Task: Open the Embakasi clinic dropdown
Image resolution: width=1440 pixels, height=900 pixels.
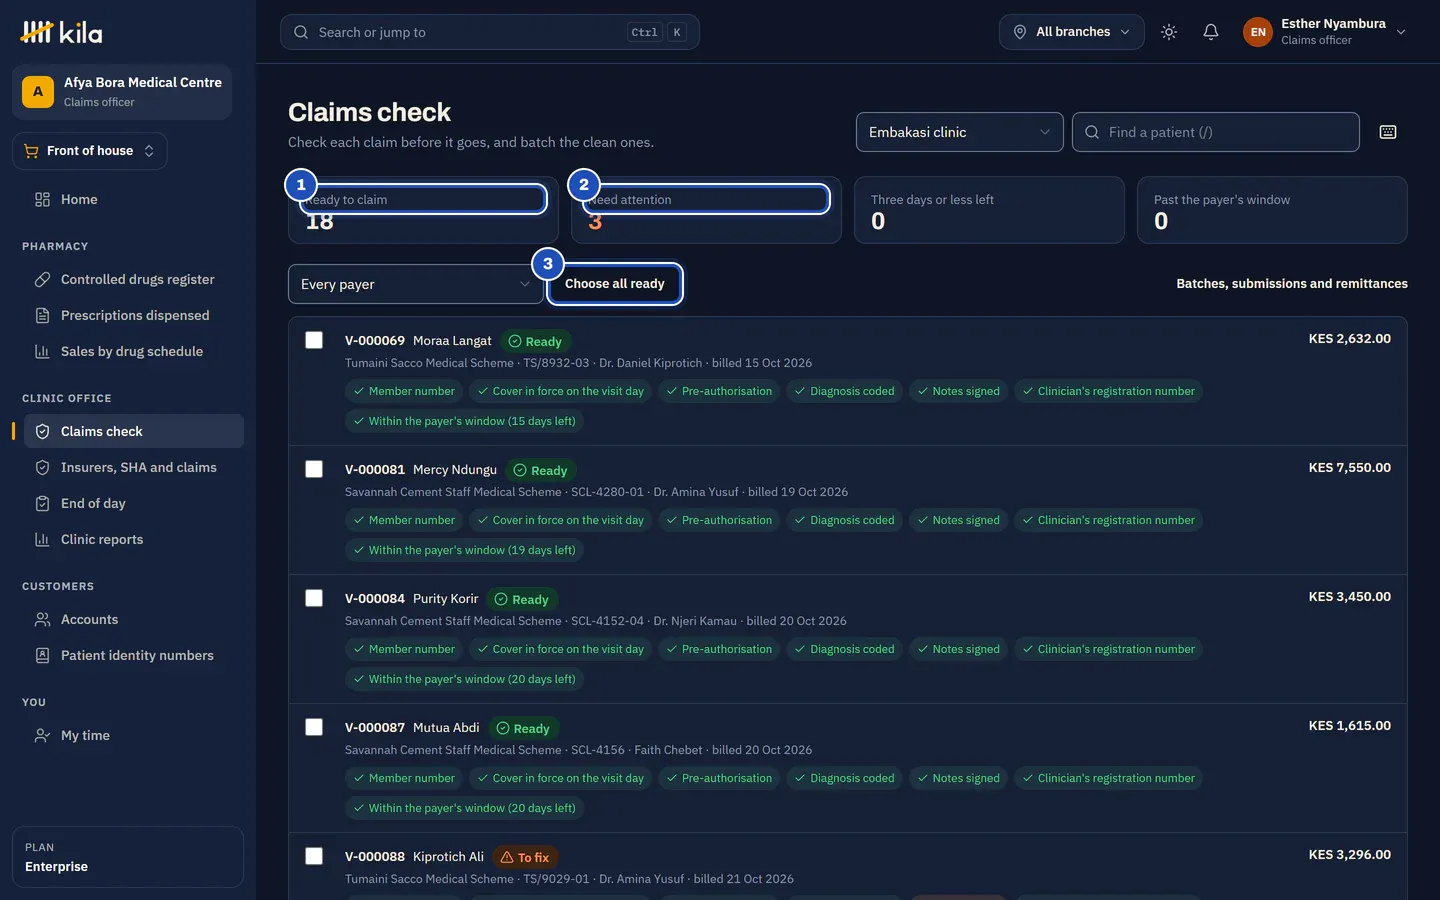Action: (959, 132)
